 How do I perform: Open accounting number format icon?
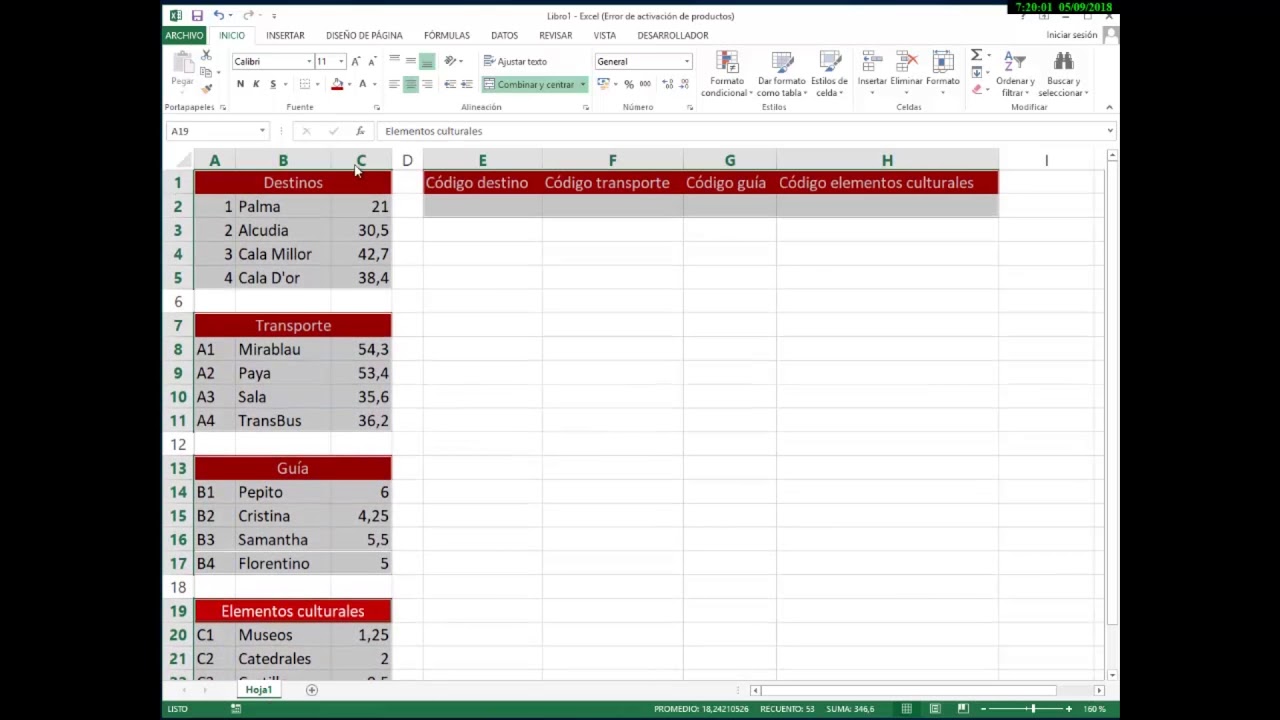603,84
